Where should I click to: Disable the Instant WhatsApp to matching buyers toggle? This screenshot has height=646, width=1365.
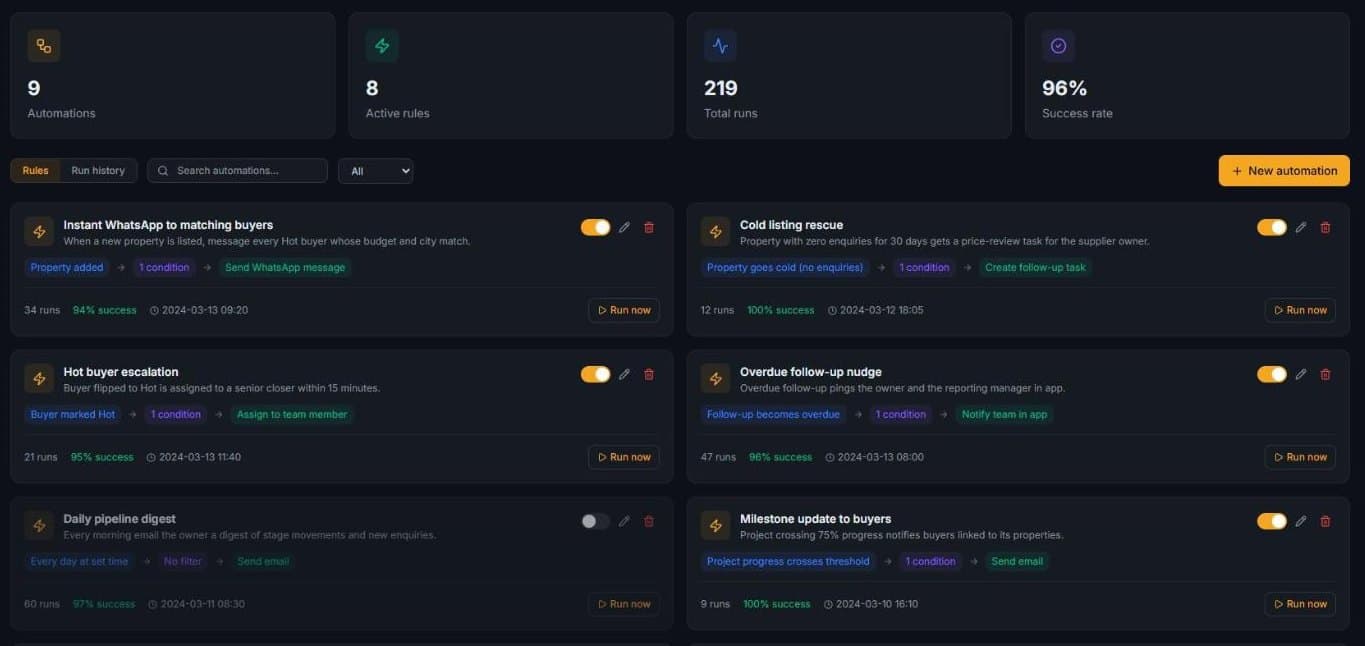point(595,227)
